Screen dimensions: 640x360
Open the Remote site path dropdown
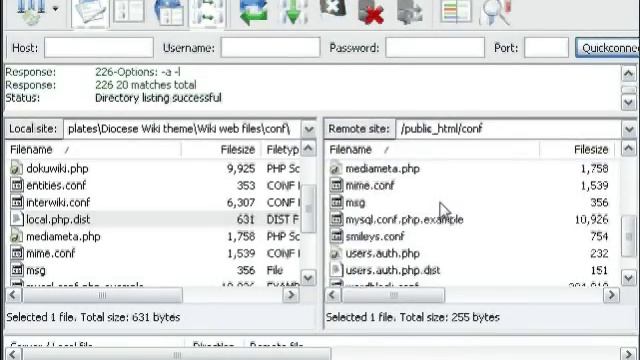point(629,129)
